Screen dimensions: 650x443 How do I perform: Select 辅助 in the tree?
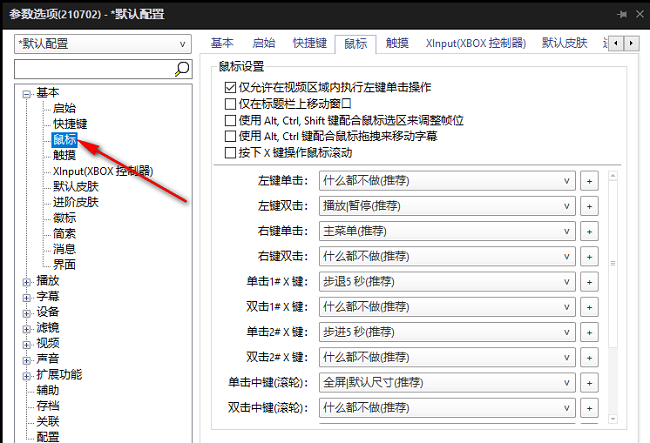48,390
